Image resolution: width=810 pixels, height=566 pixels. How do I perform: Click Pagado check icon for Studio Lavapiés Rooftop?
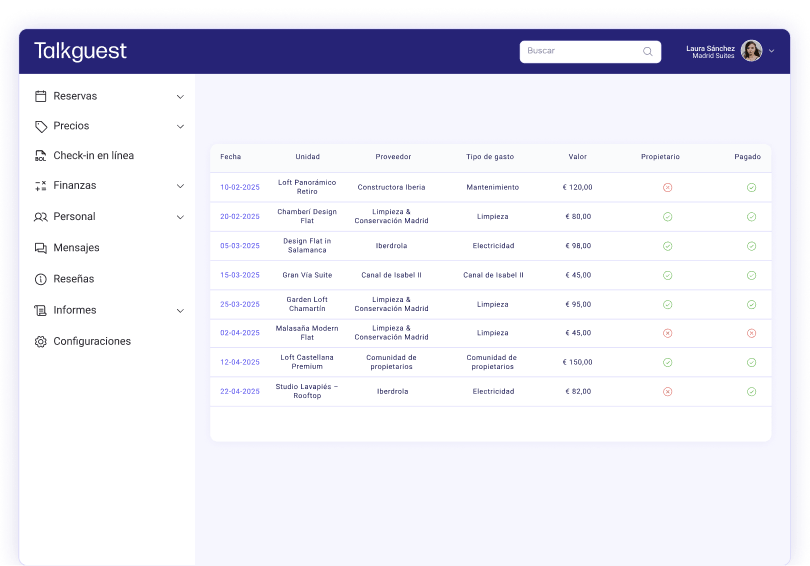click(751, 391)
